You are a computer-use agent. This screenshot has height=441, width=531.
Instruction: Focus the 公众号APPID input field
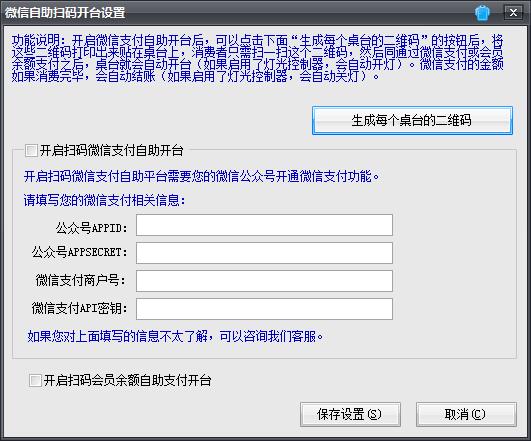point(264,225)
